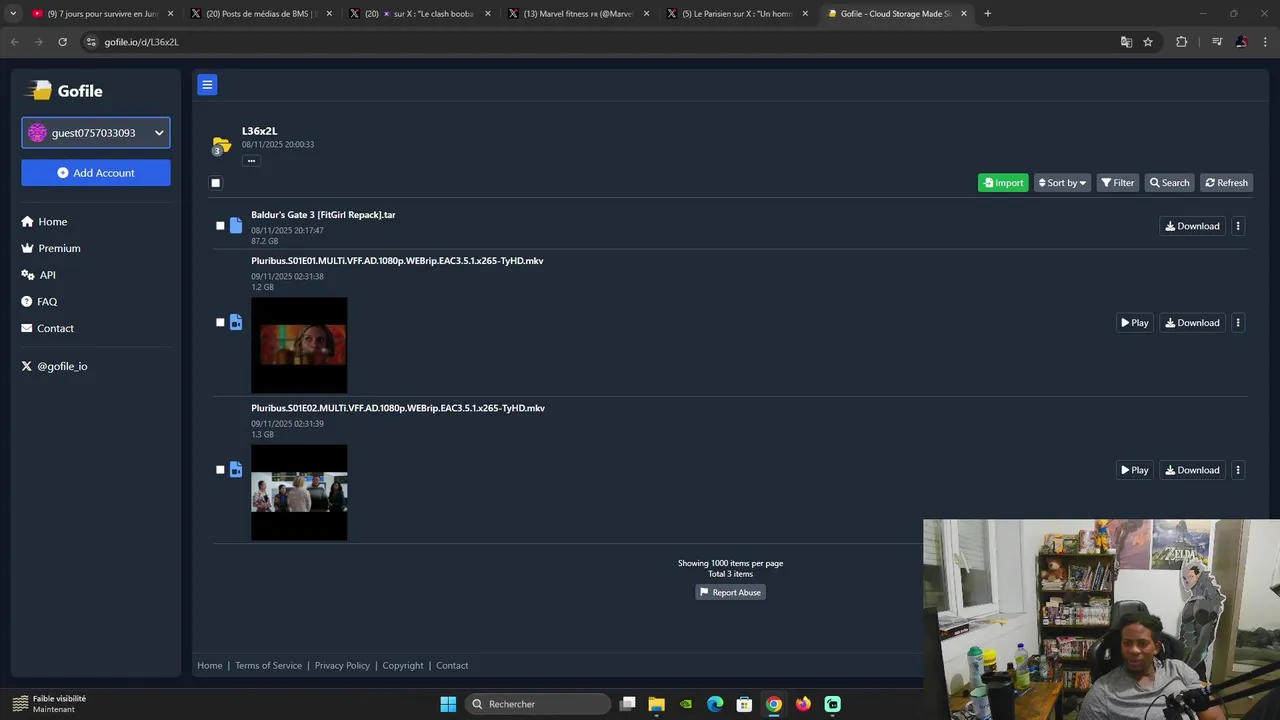Open the Nvidia app from the taskbar
The height and width of the screenshot is (720, 1280).
coord(686,704)
